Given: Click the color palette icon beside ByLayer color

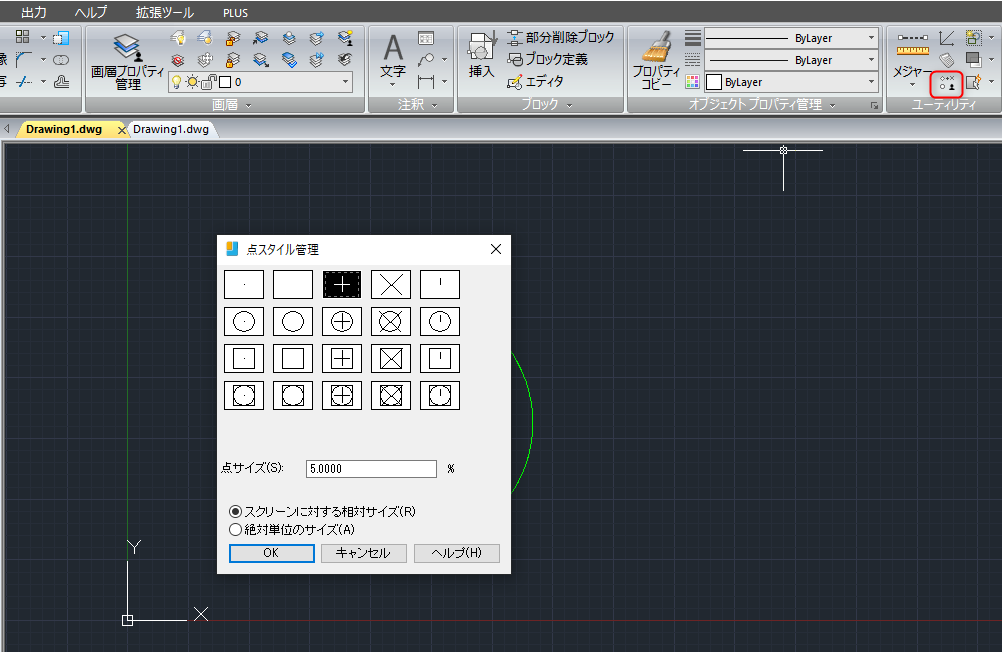Looking at the screenshot, I should point(693,82).
